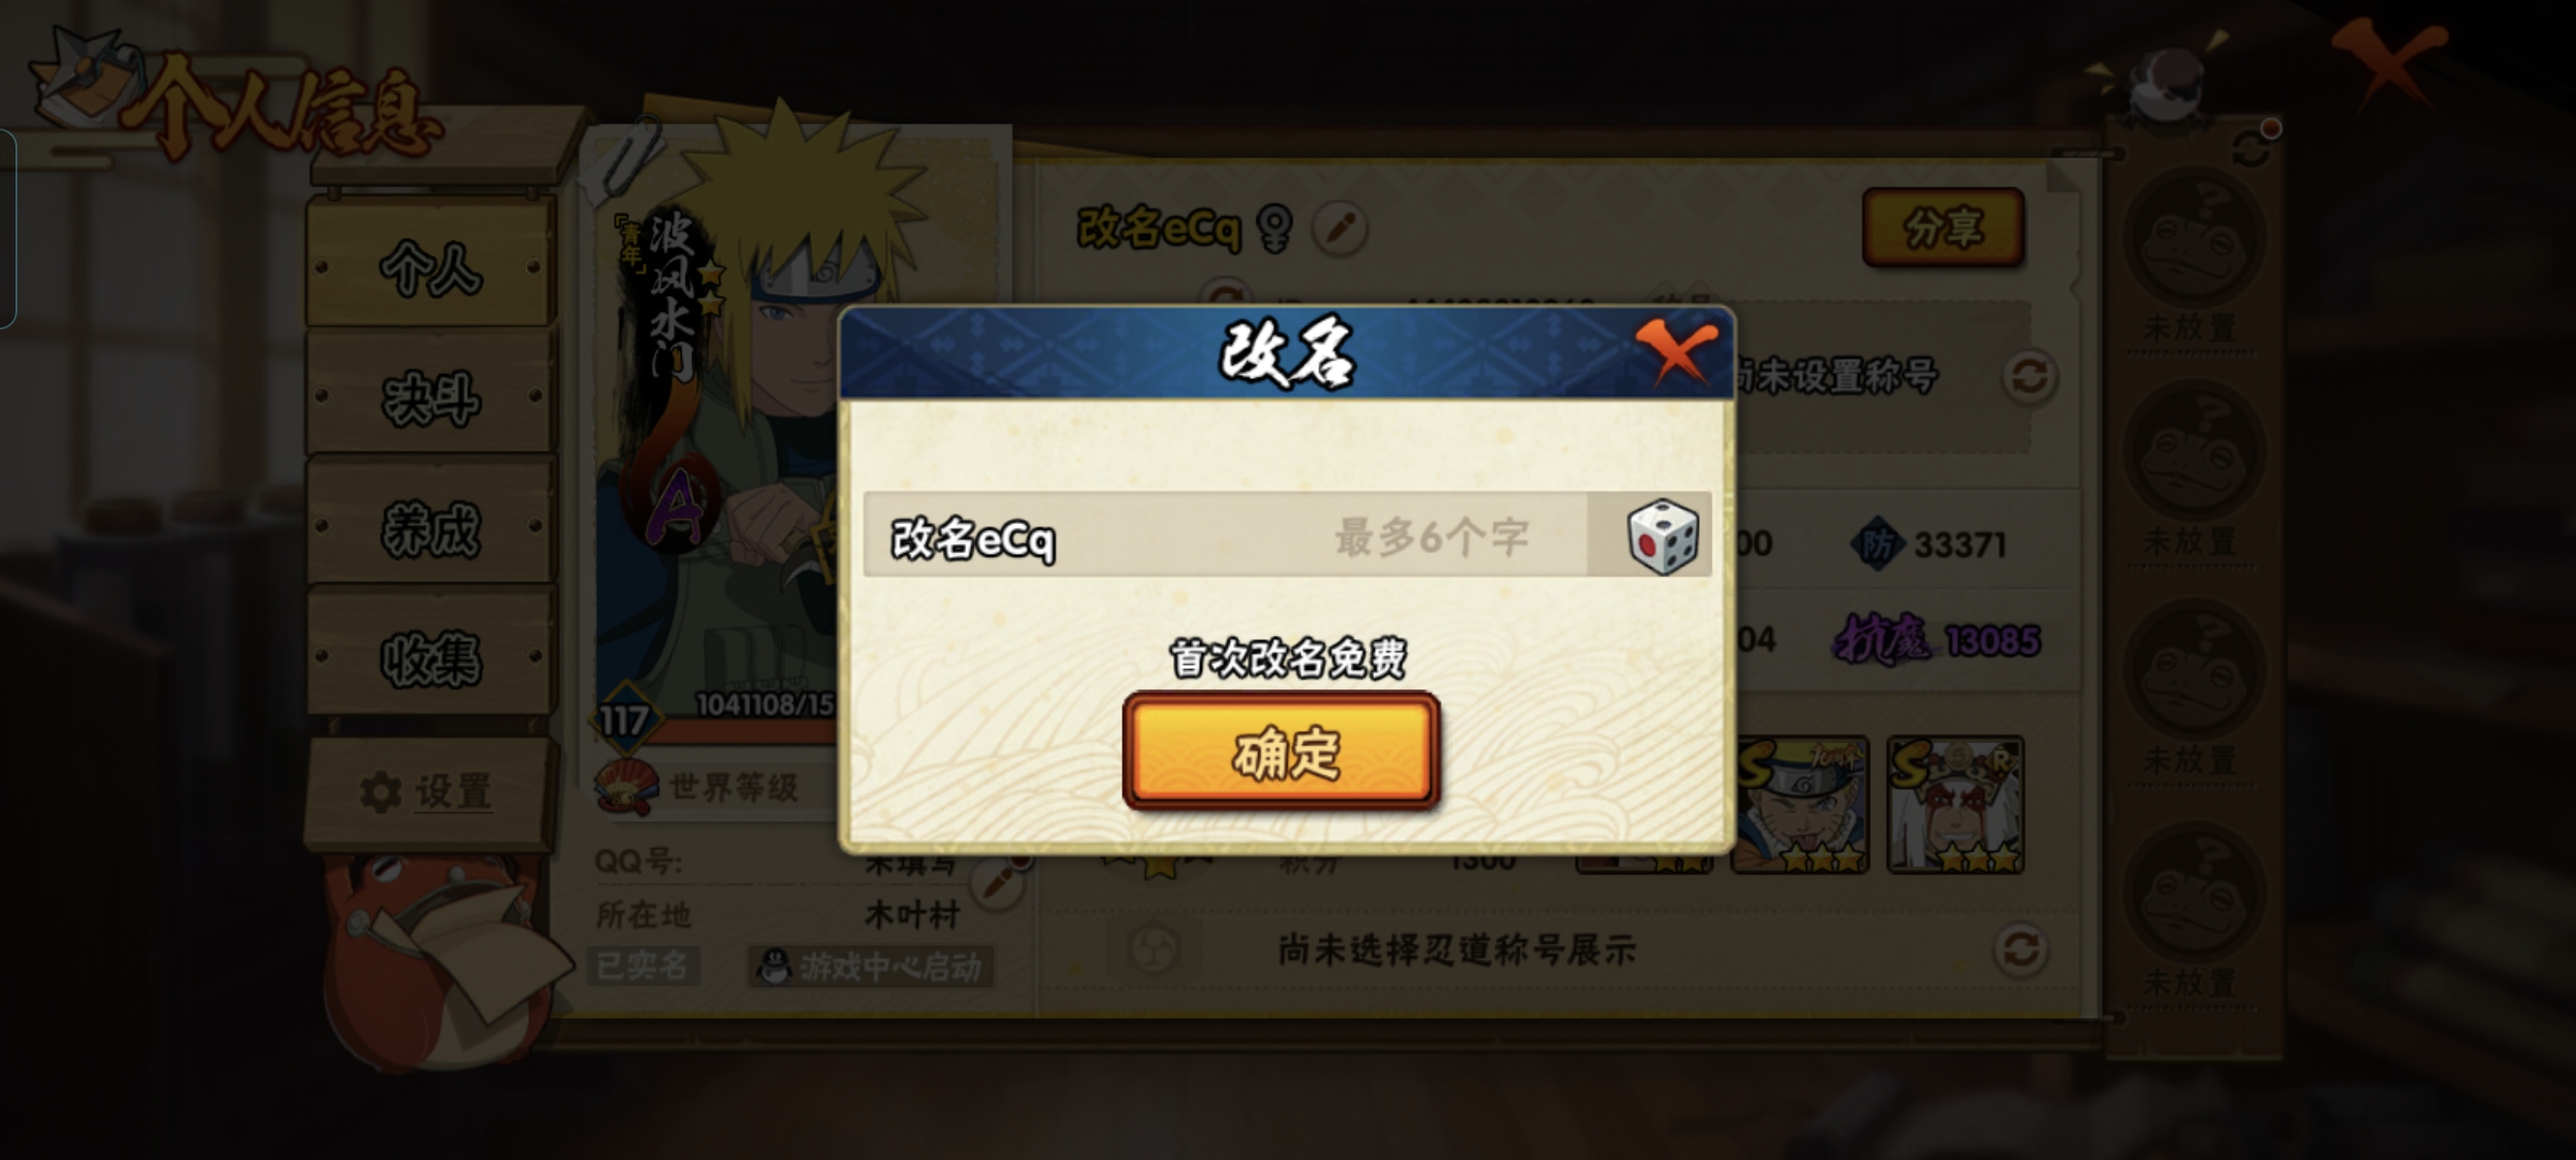This screenshot has height=1160, width=2576.
Task: Close the 改名 rename dialog
Action: coord(1677,351)
